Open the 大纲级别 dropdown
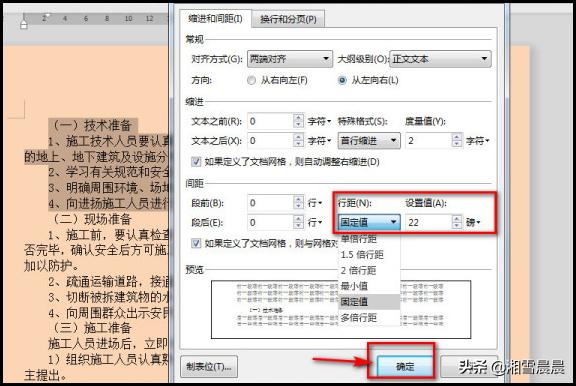Image resolution: width=576 pixels, height=386 pixels. point(440,59)
